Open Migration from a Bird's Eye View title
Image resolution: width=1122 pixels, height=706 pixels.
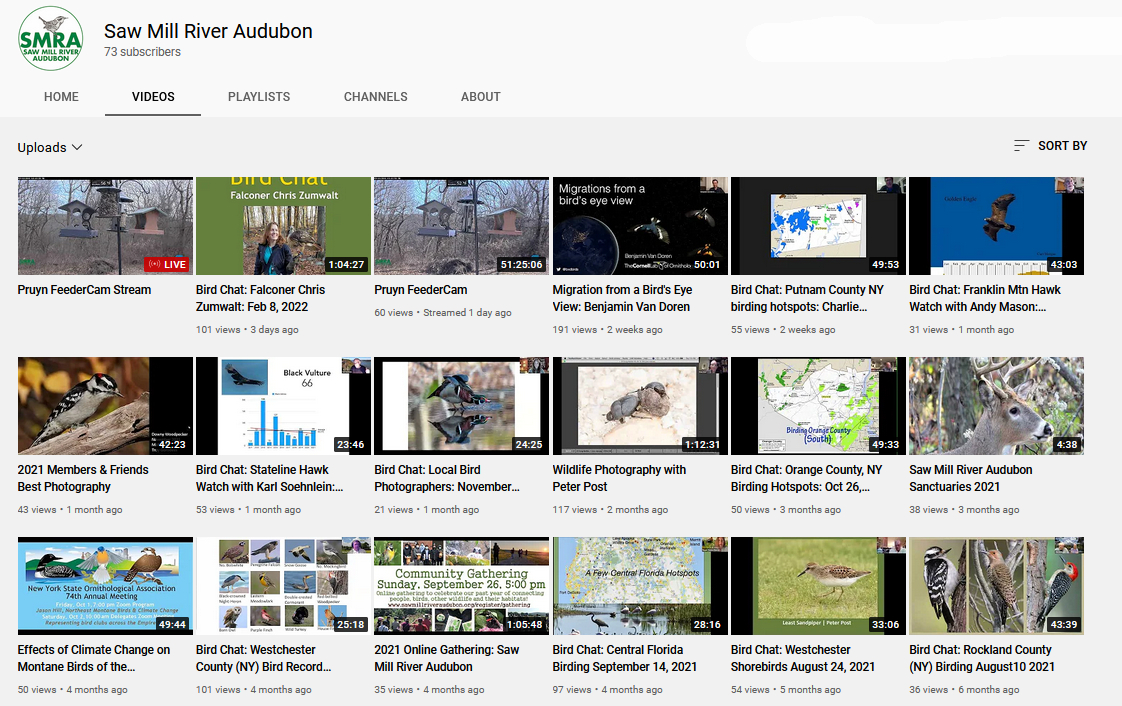point(623,298)
